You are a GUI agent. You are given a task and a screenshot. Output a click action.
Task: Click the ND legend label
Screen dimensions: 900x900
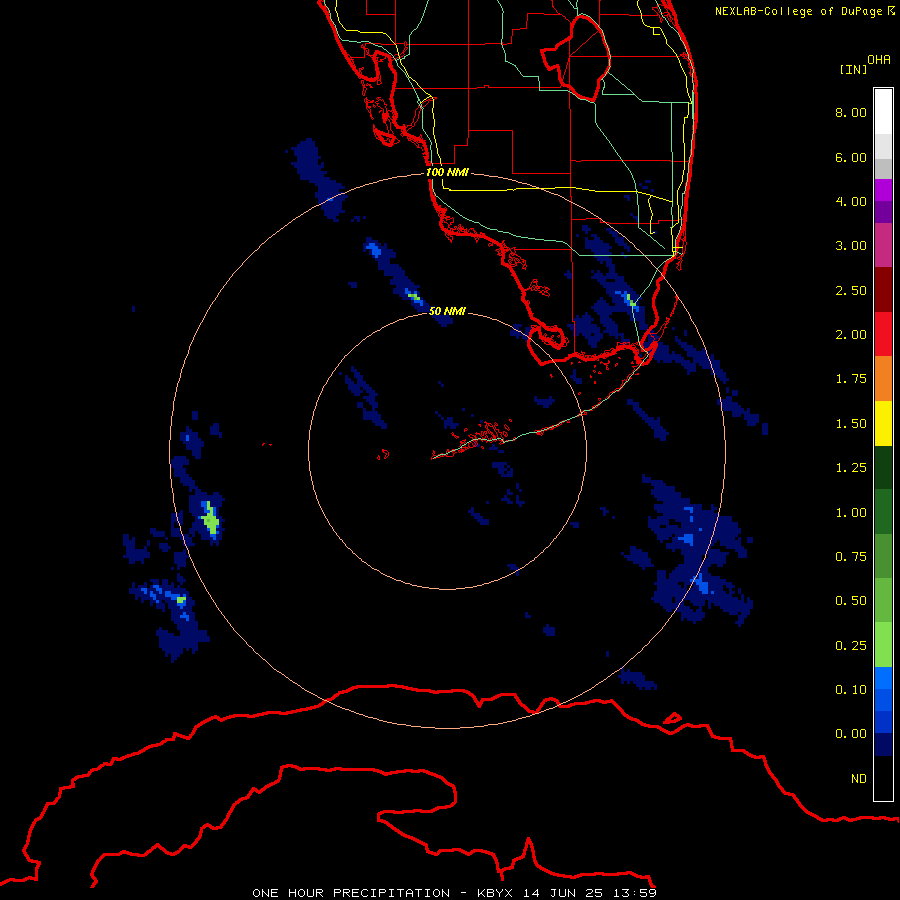[859, 779]
